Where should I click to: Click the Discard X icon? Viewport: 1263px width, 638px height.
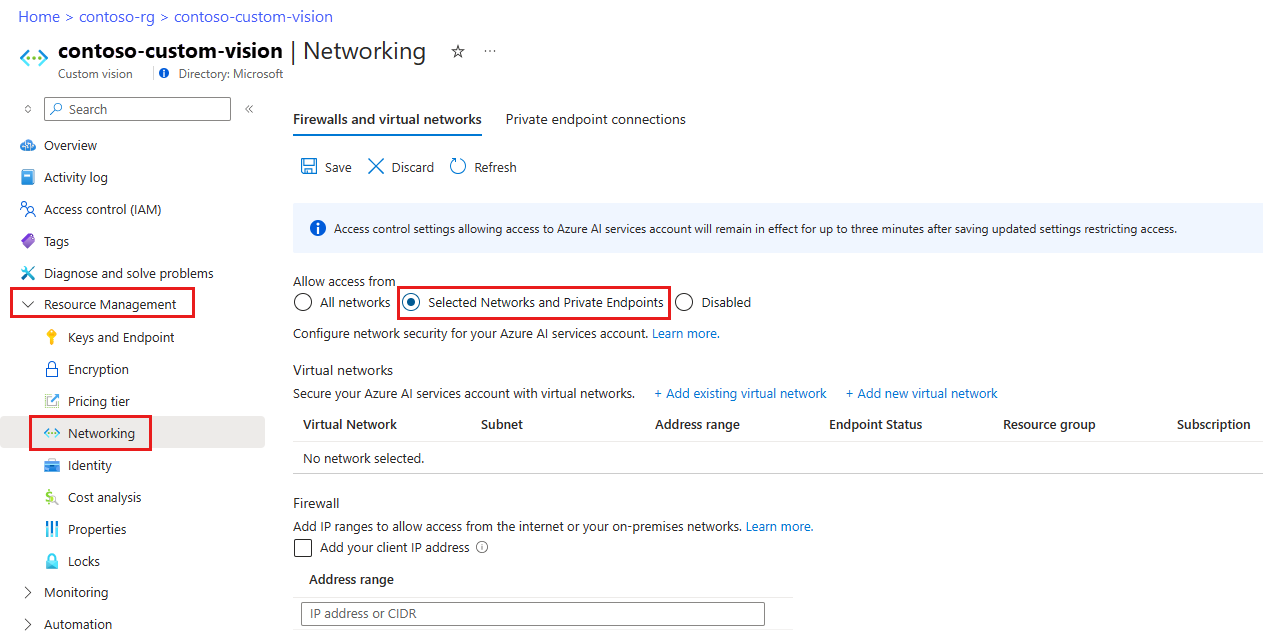pos(376,167)
